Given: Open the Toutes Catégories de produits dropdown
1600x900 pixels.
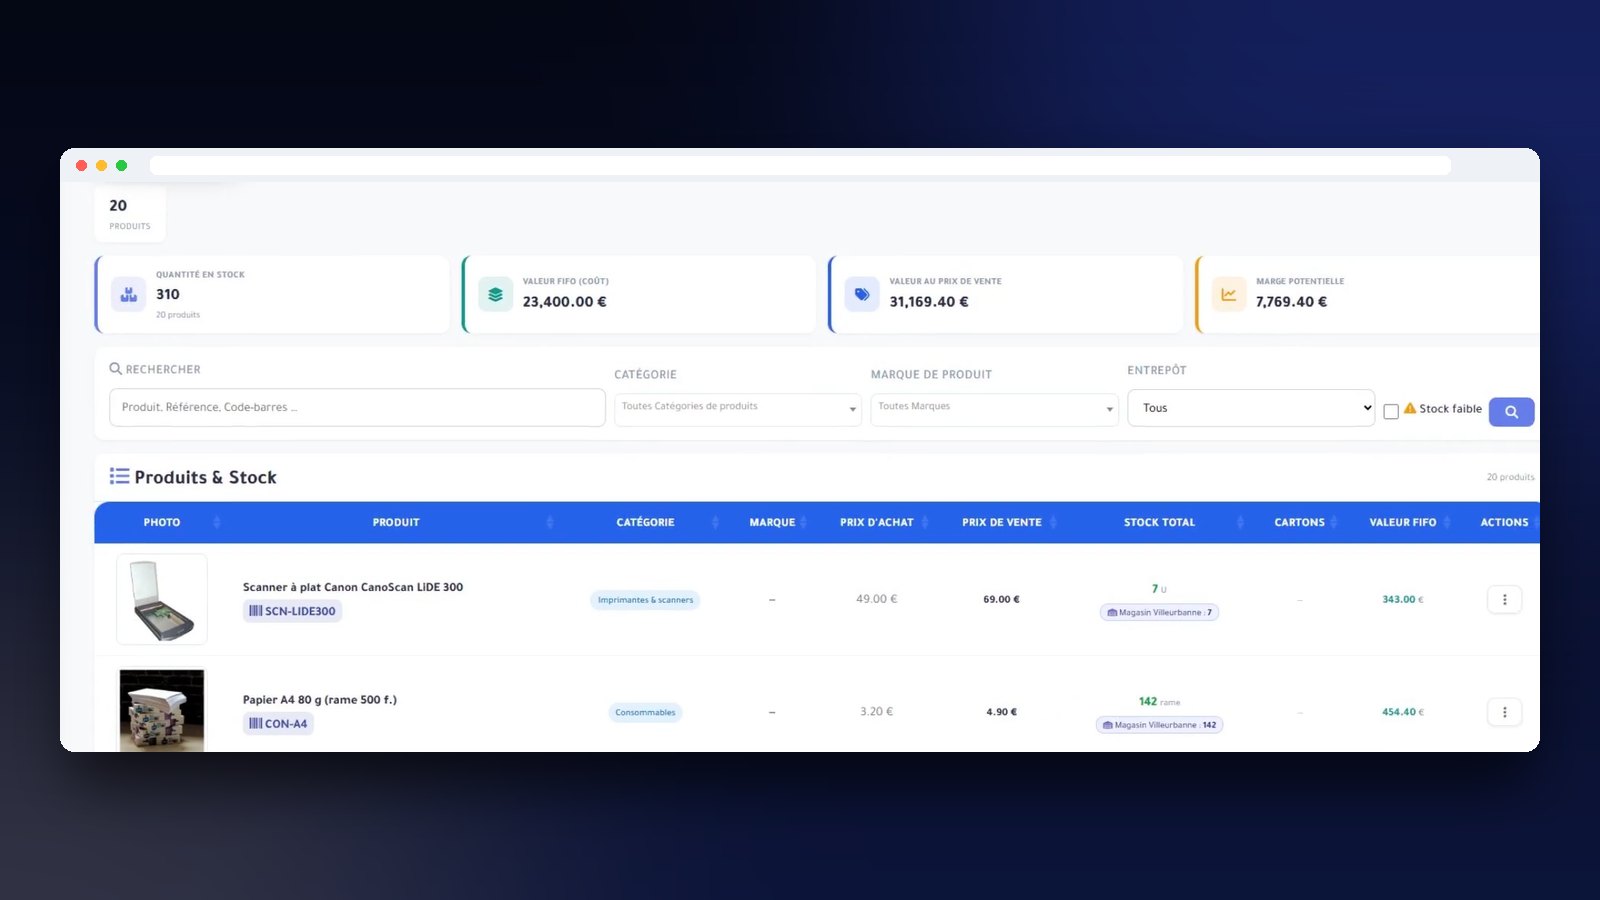Looking at the screenshot, I should point(738,409).
